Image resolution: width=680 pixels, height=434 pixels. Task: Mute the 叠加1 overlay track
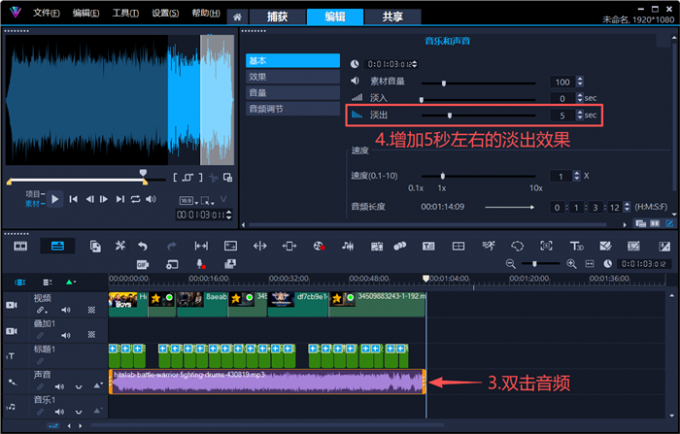click(x=65, y=336)
